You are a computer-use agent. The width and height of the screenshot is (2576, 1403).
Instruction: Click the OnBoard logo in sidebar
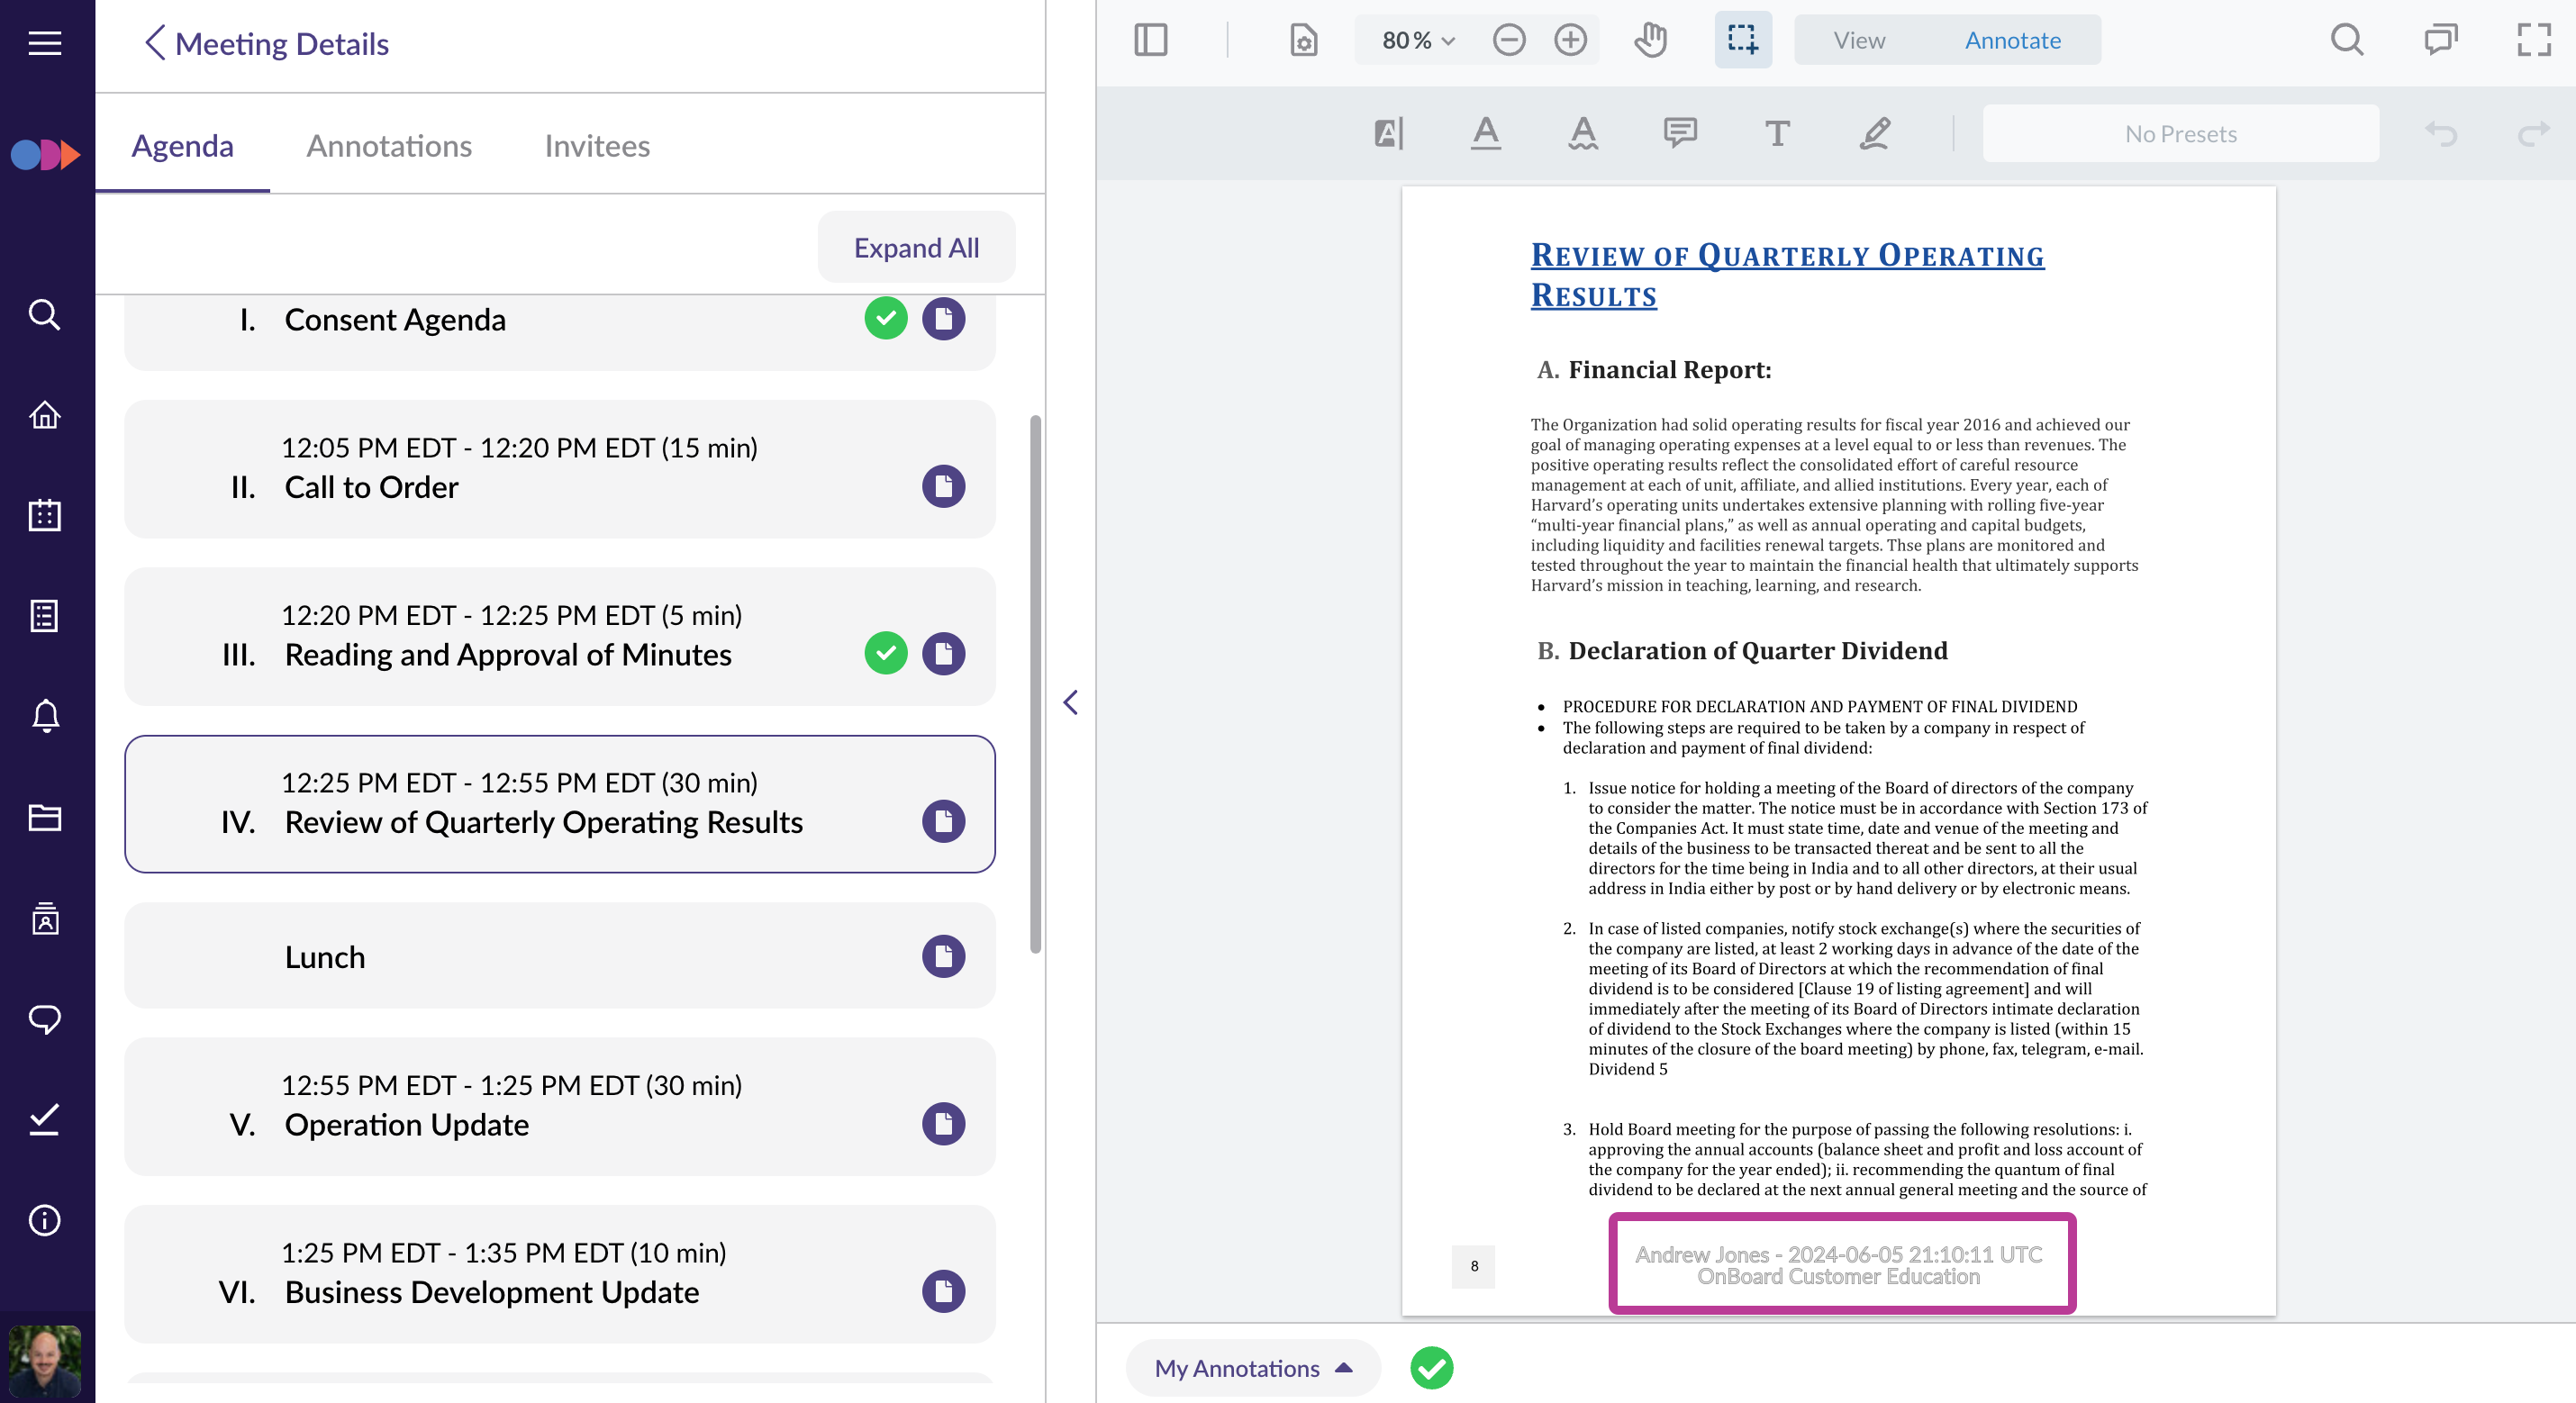tap(45, 154)
